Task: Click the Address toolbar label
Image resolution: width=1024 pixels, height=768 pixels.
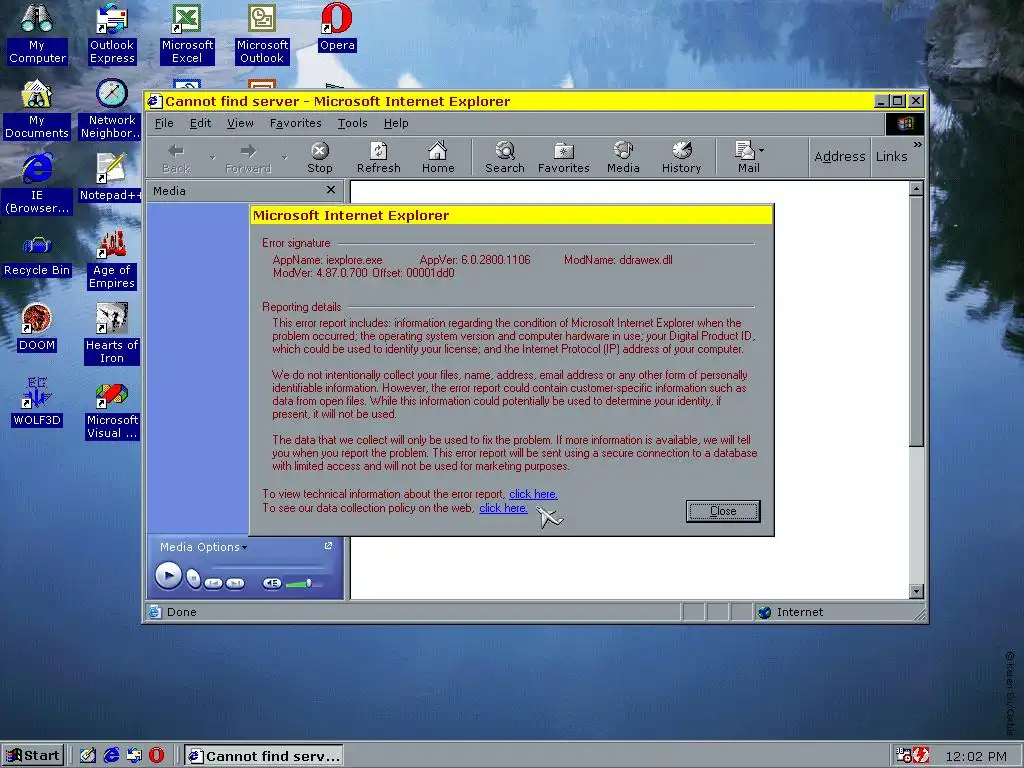Action: point(840,157)
